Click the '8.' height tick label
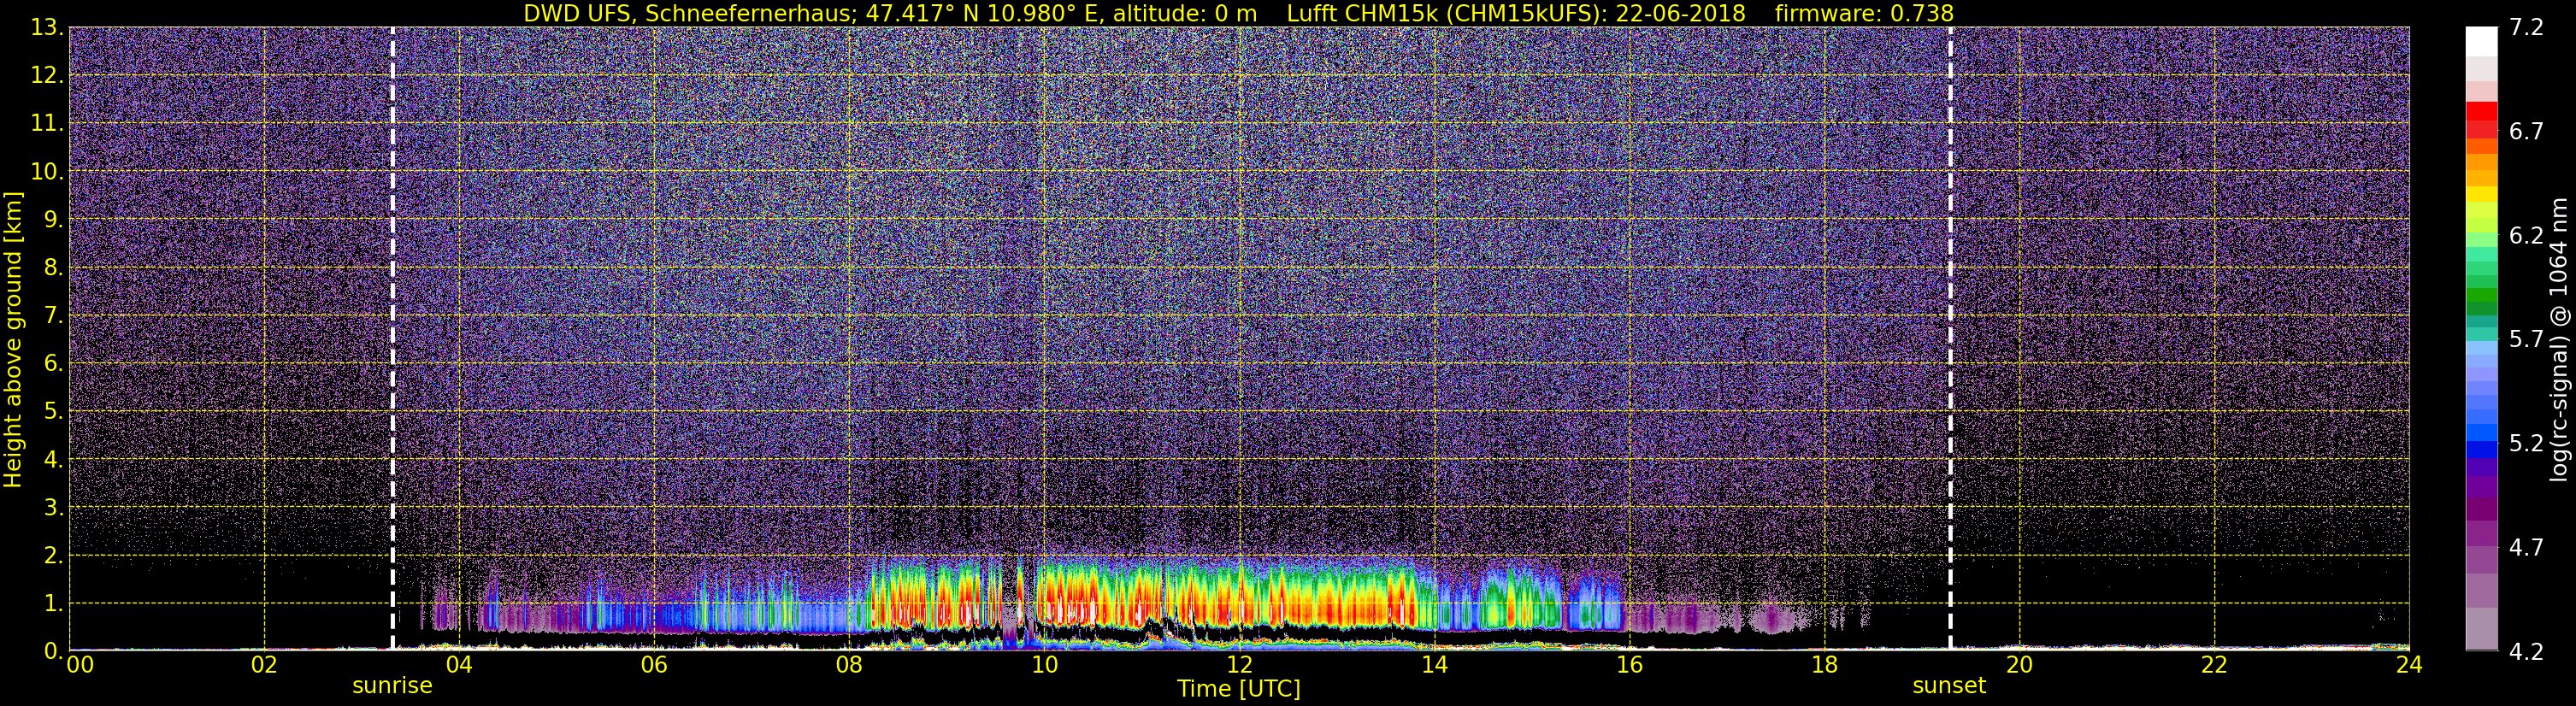This screenshot has width=2576, height=706. coord(53,268)
